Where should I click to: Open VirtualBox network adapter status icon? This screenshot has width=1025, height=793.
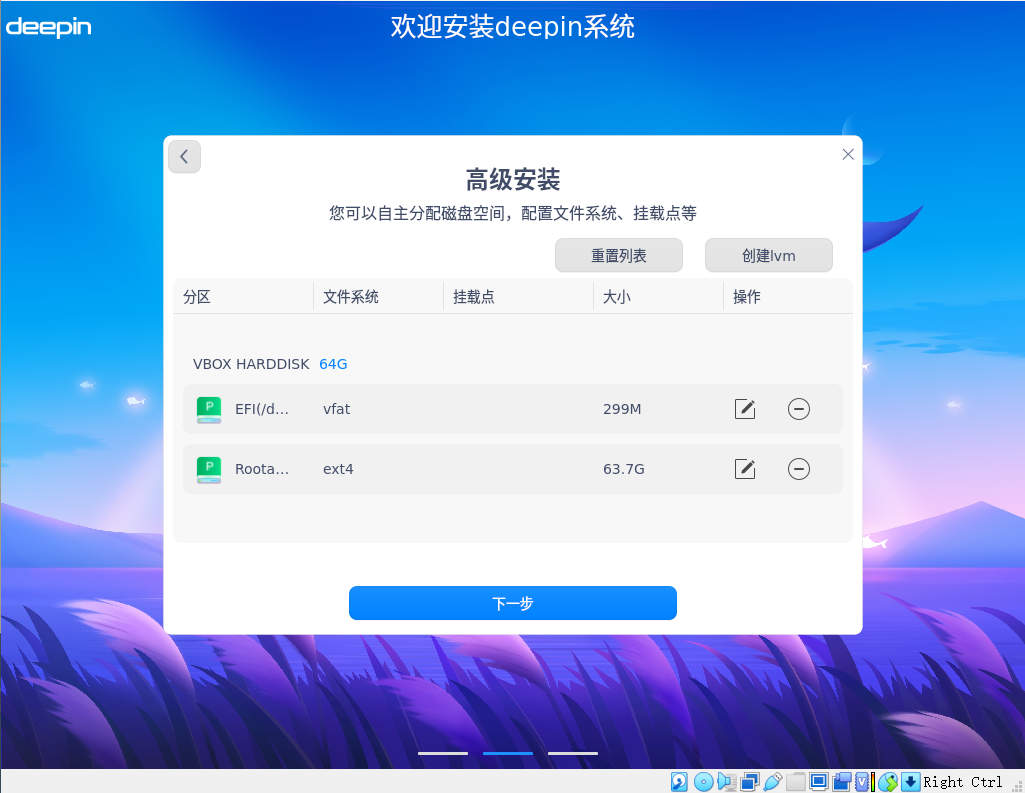(750, 781)
